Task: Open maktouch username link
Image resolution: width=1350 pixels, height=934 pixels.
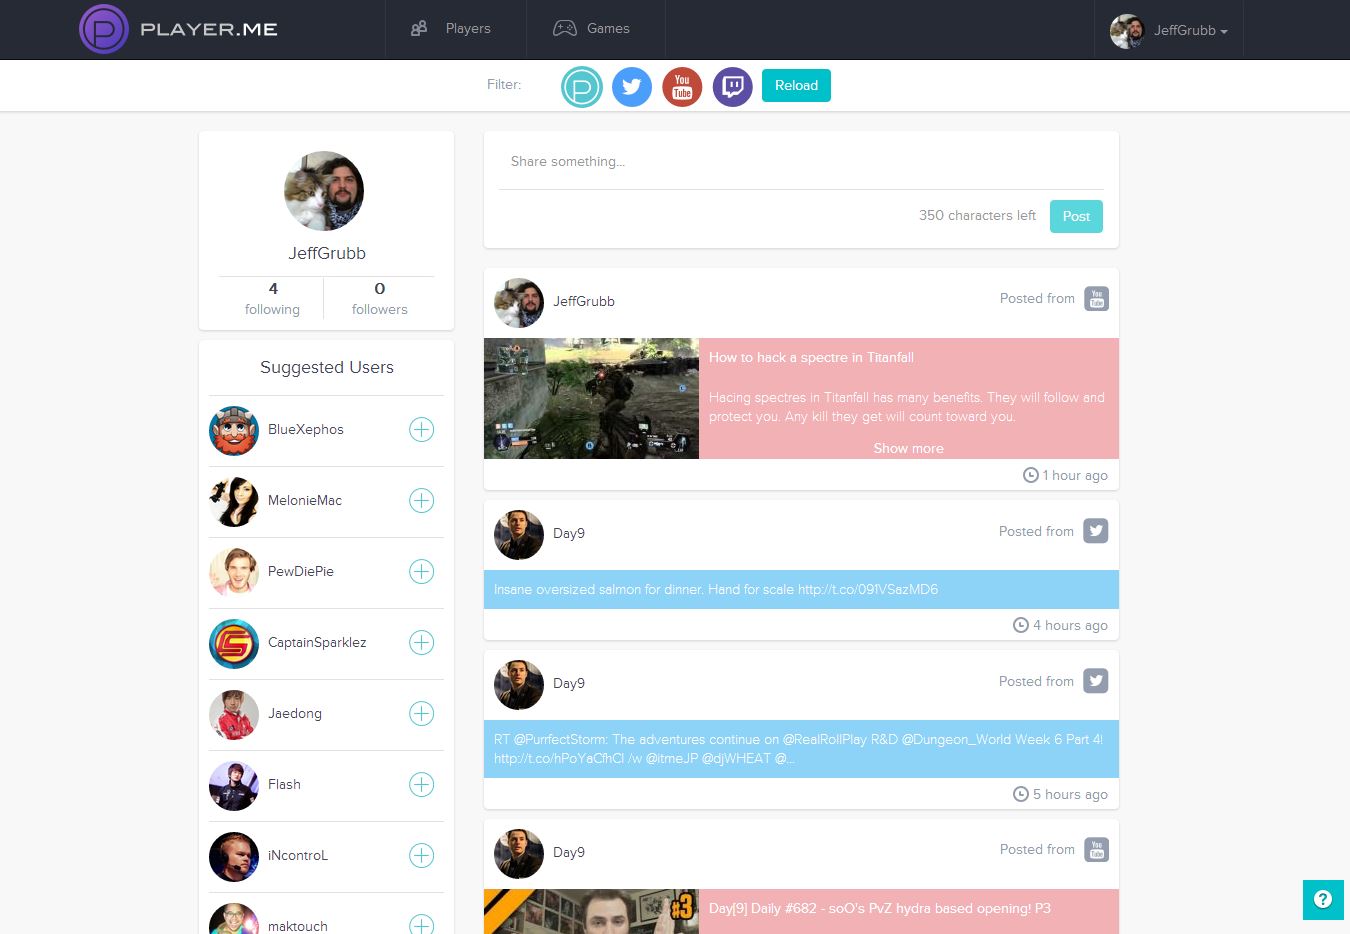Action: tap(298, 926)
